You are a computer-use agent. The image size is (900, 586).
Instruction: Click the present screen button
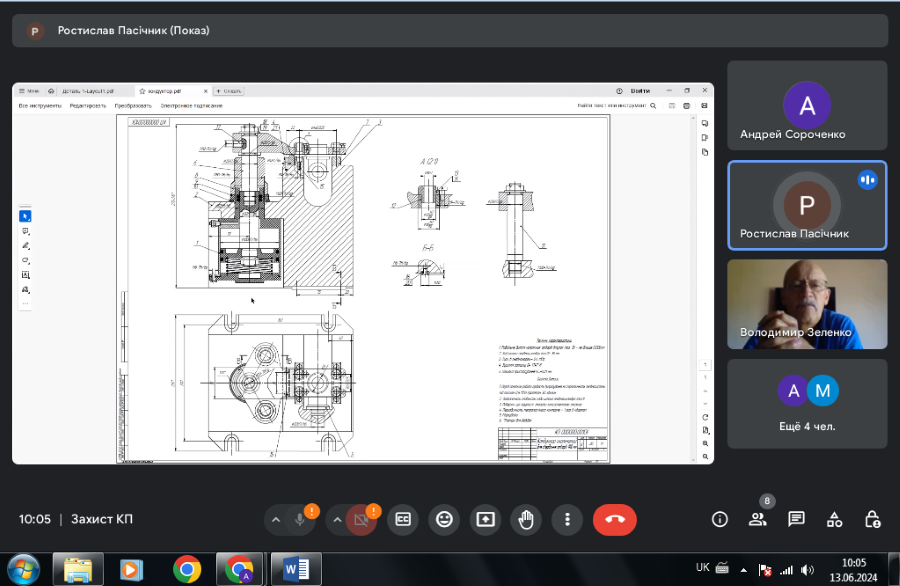(x=485, y=519)
